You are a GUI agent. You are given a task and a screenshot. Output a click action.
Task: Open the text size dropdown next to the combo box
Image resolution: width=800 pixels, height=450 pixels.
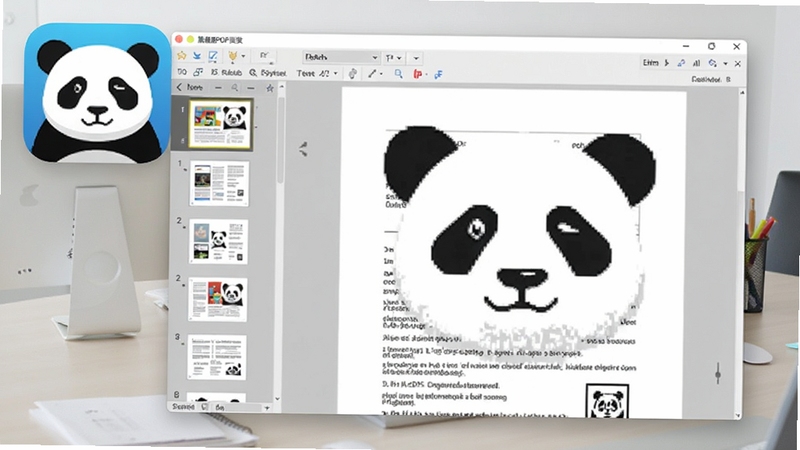(393, 58)
